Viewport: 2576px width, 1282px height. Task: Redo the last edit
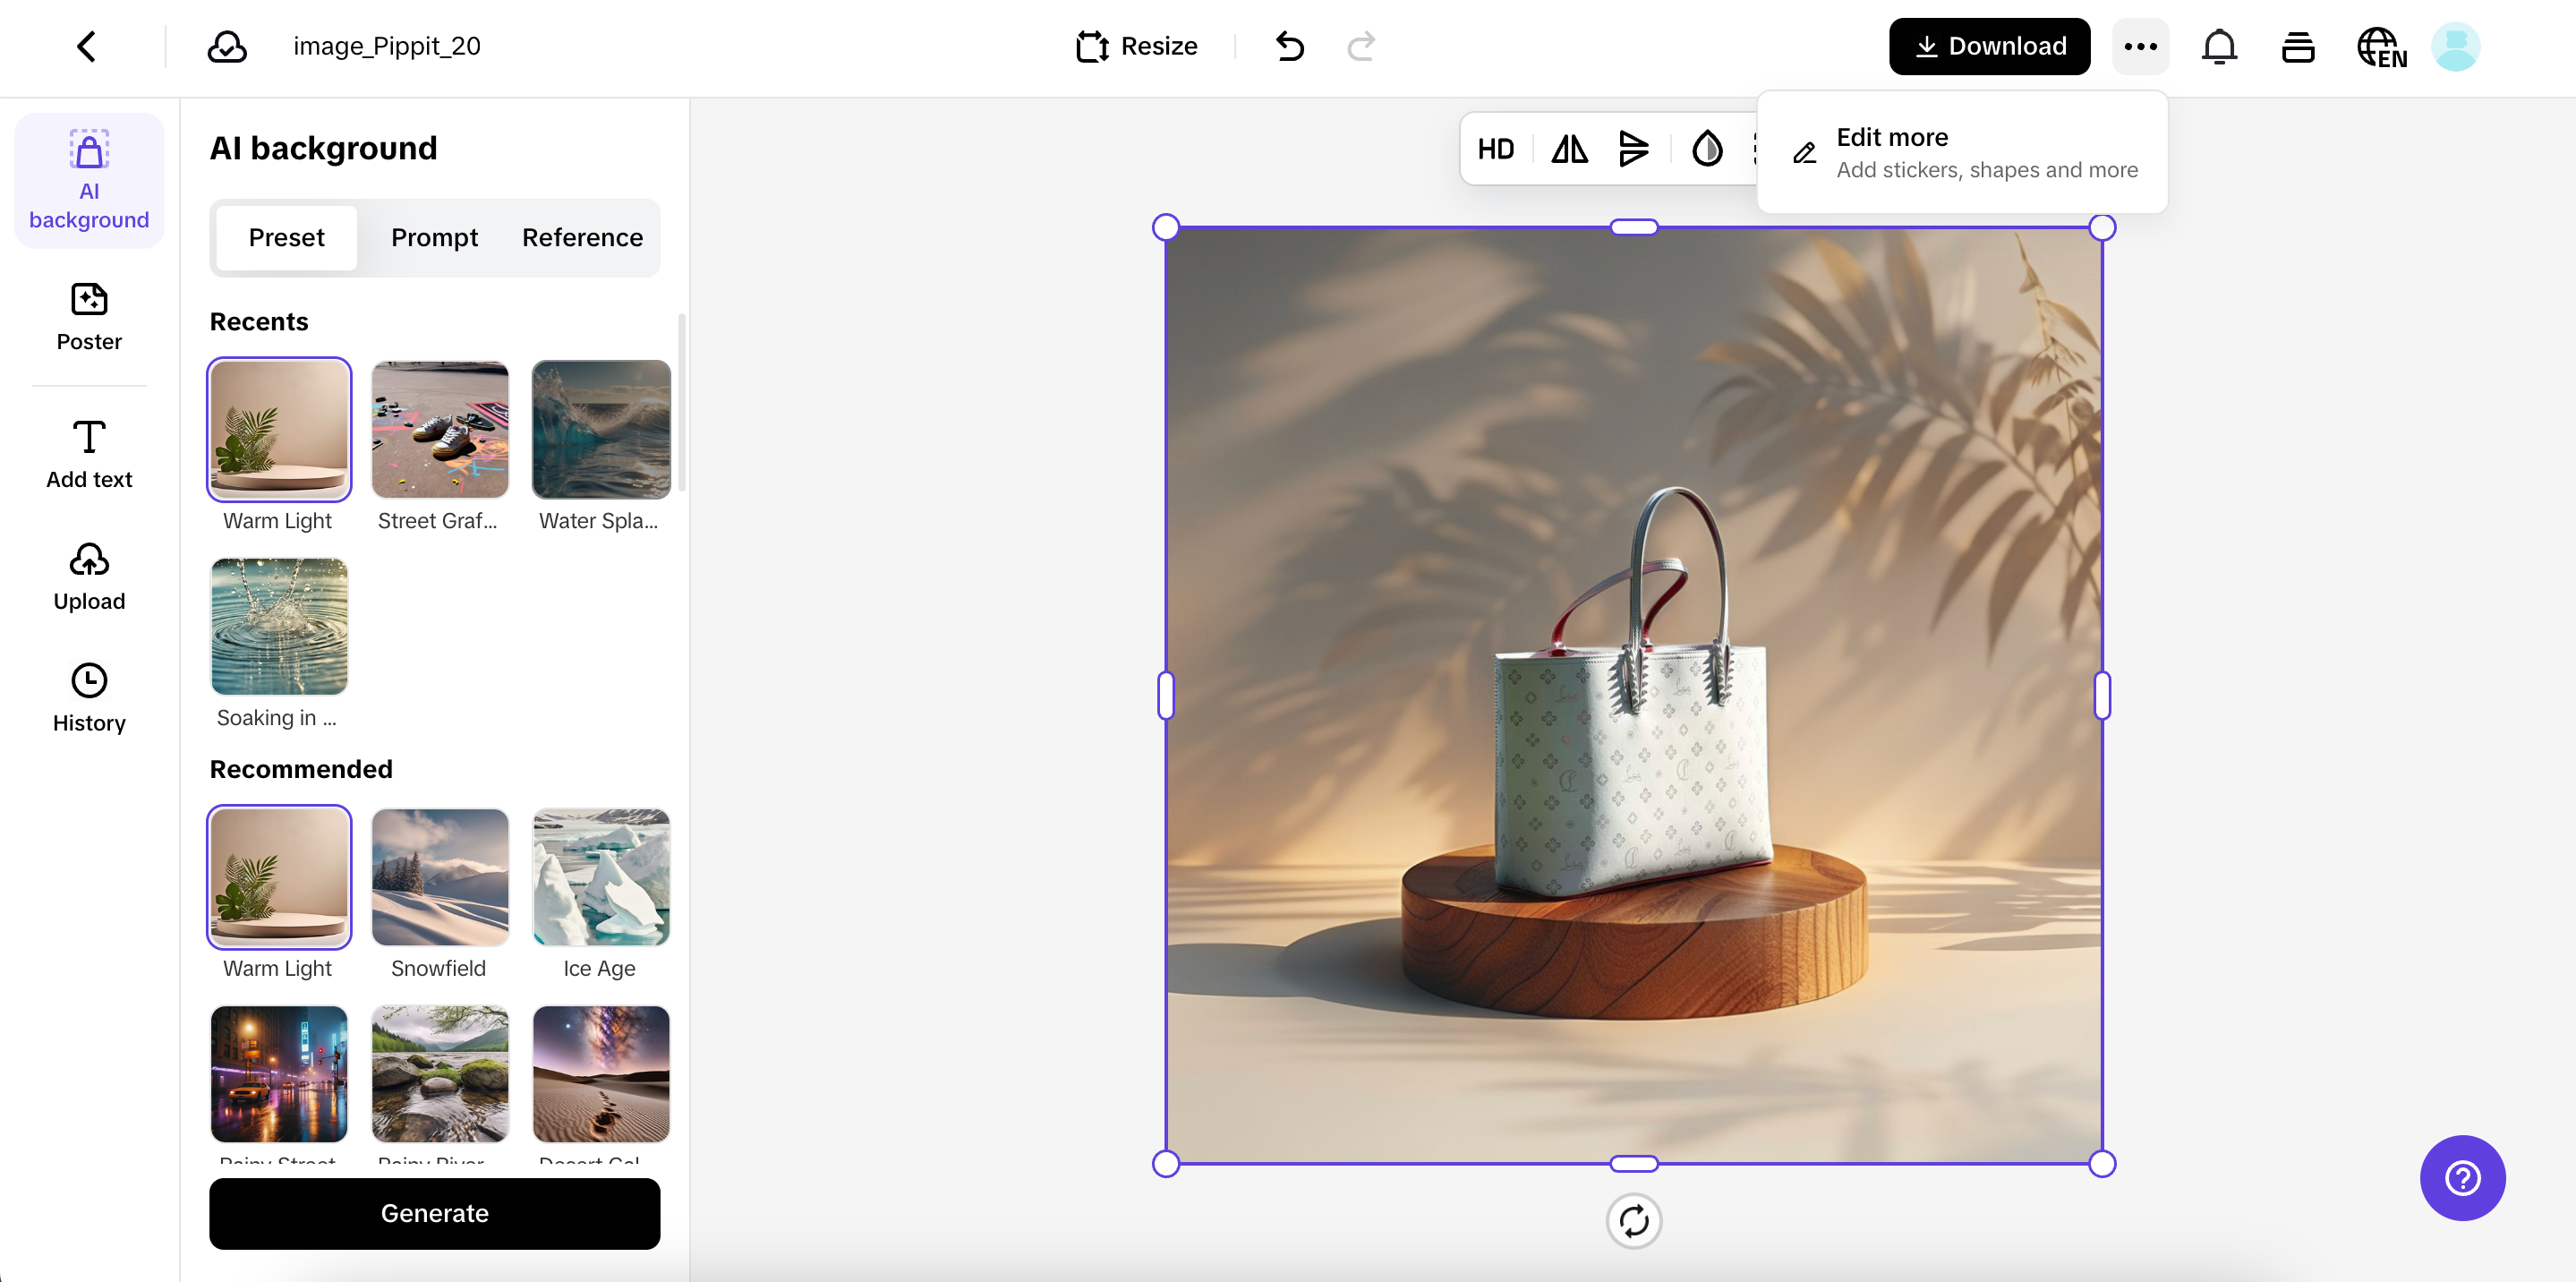pyautogui.click(x=1361, y=46)
